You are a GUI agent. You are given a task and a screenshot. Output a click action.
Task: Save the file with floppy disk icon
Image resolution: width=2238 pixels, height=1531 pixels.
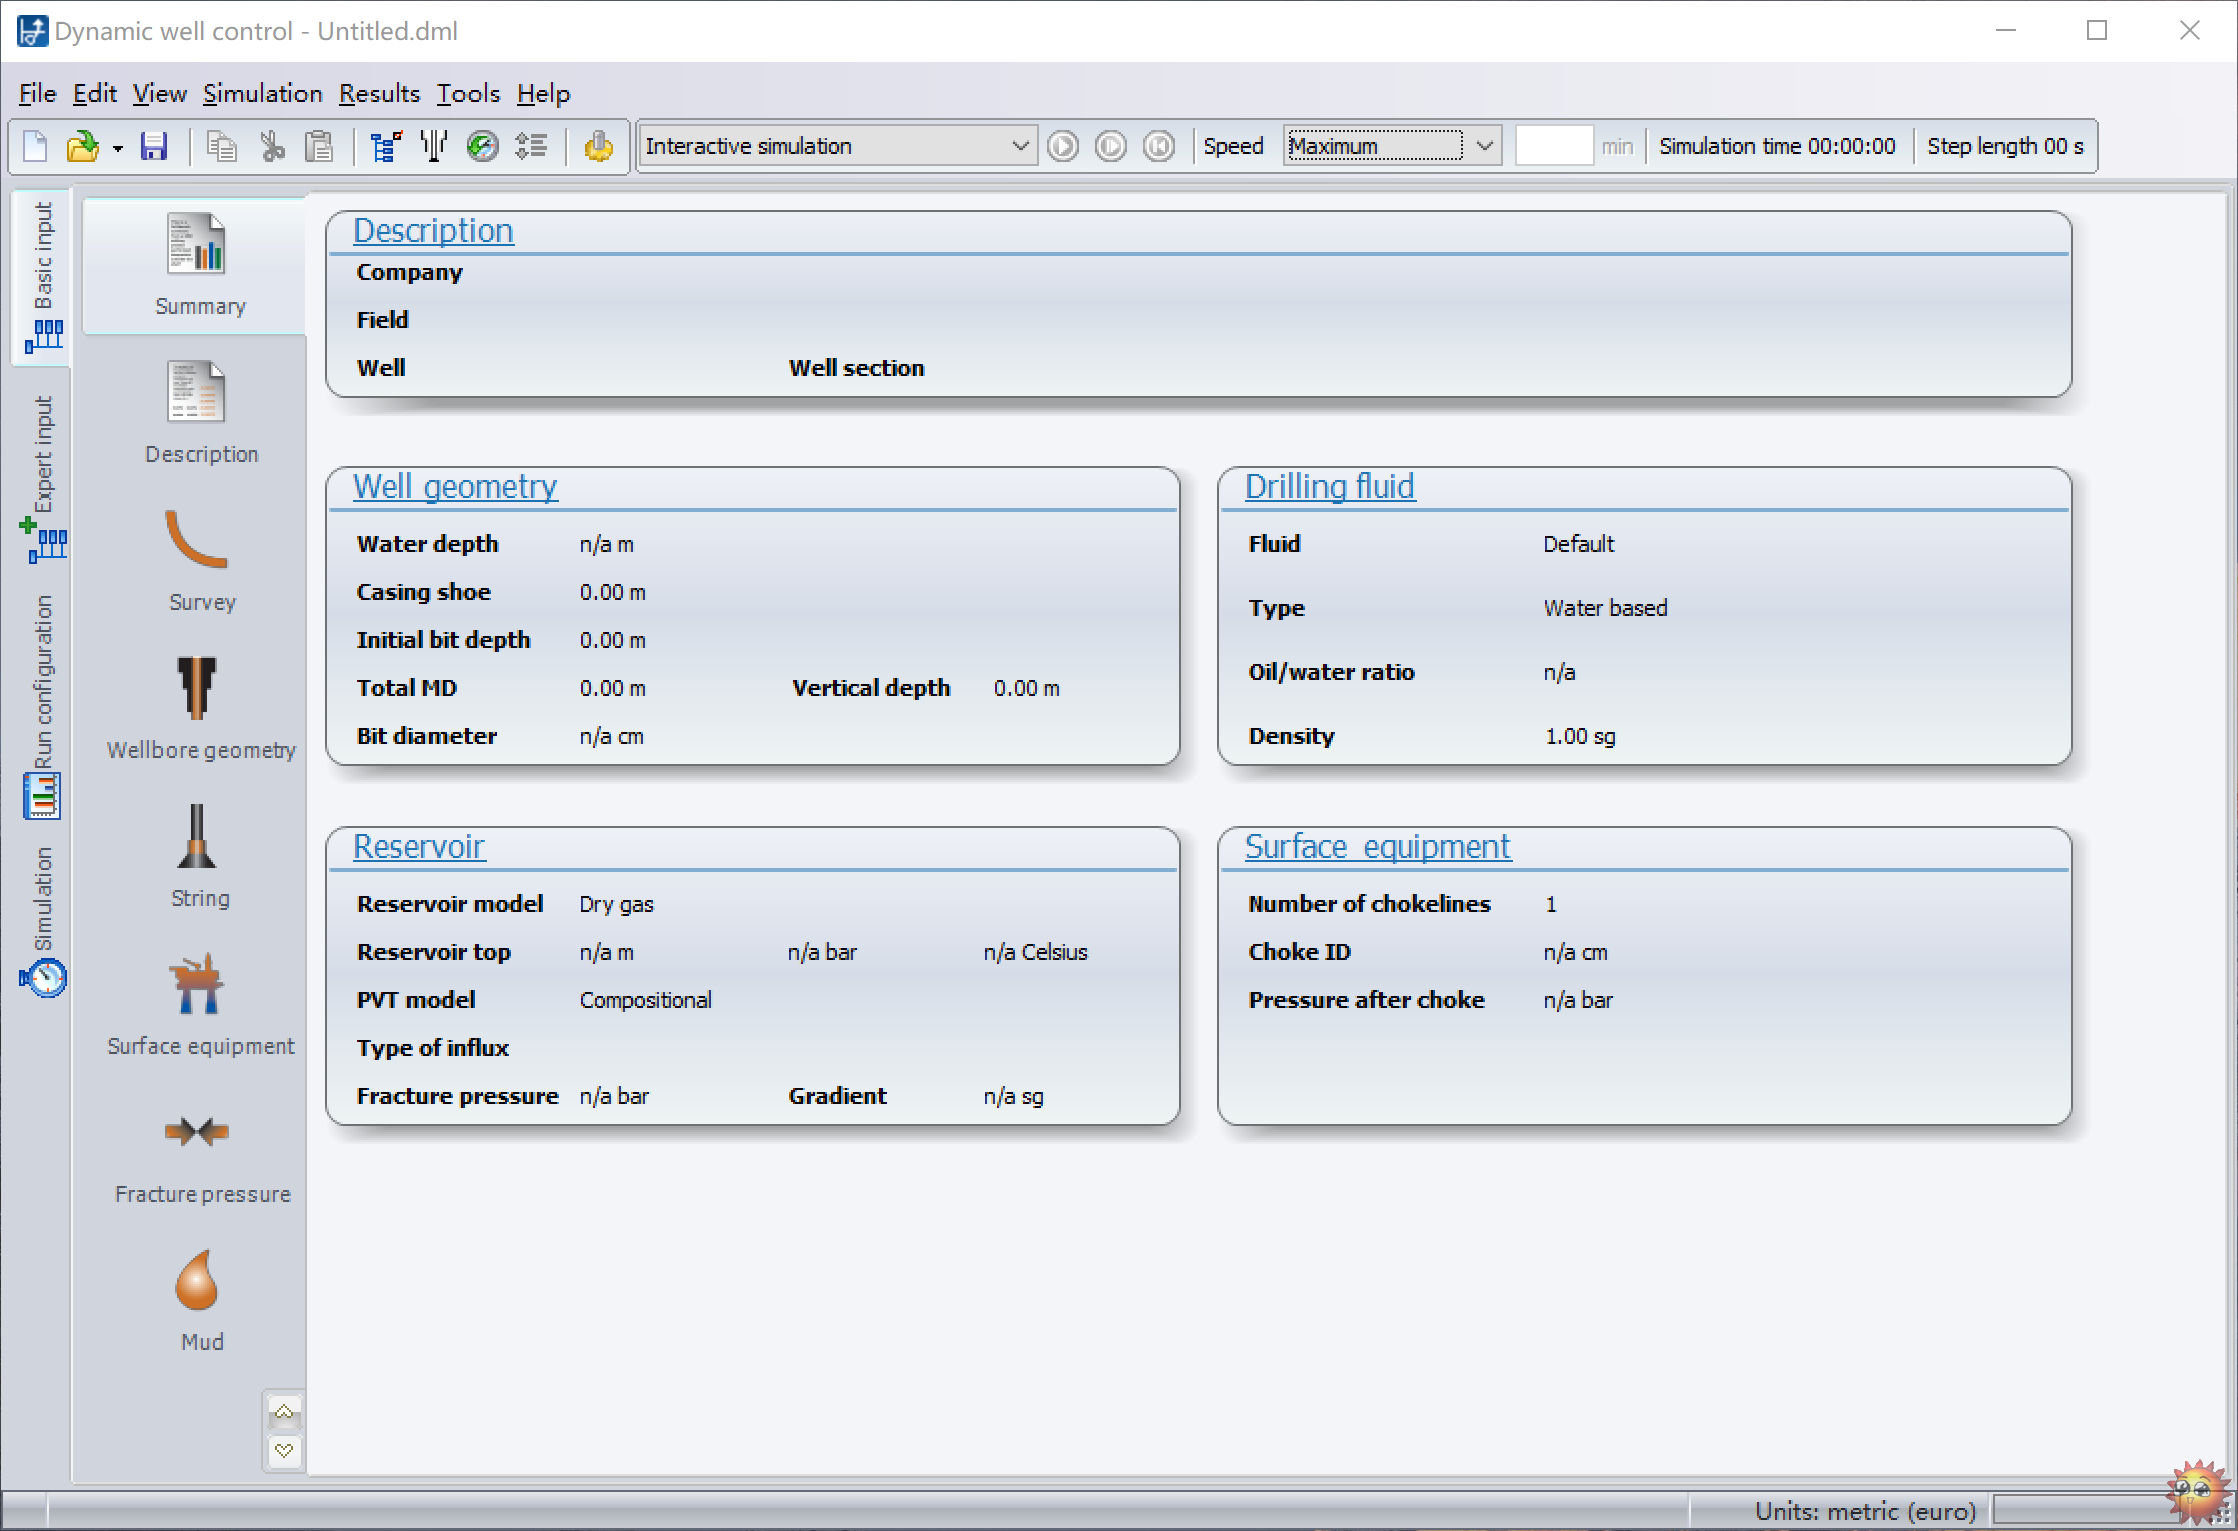(153, 147)
